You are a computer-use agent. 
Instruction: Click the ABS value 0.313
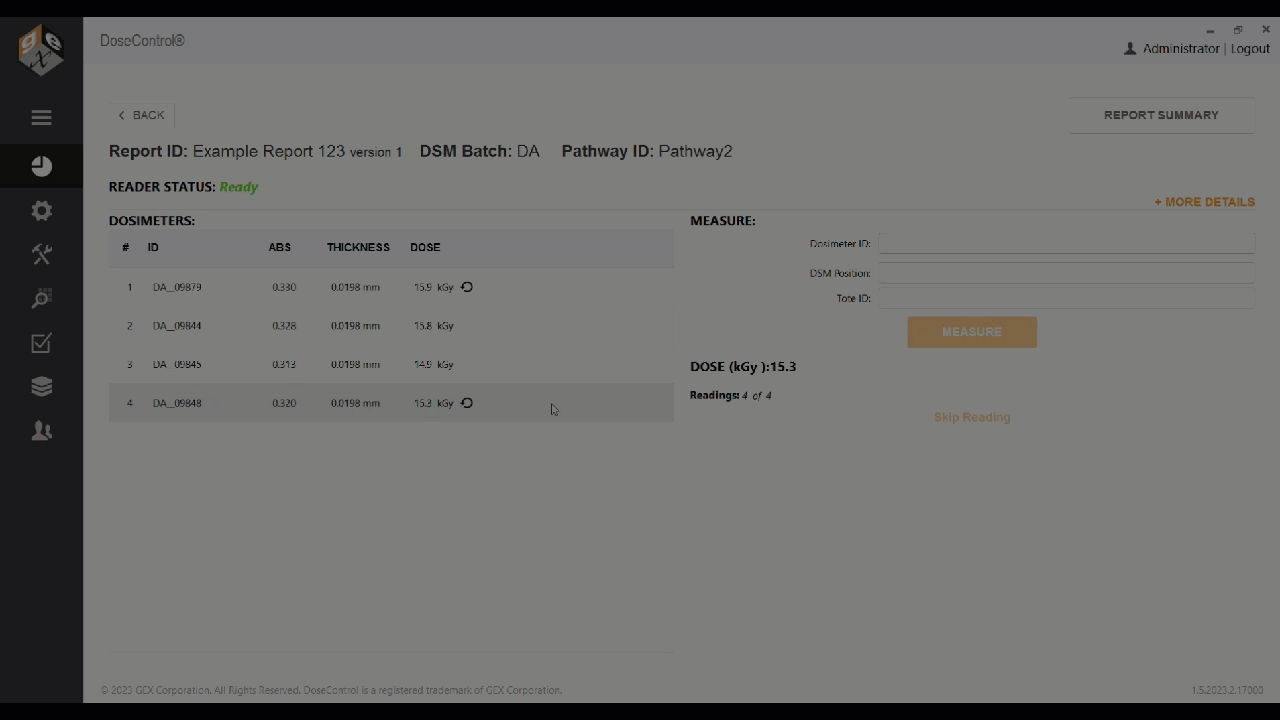[x=284, y=364]
